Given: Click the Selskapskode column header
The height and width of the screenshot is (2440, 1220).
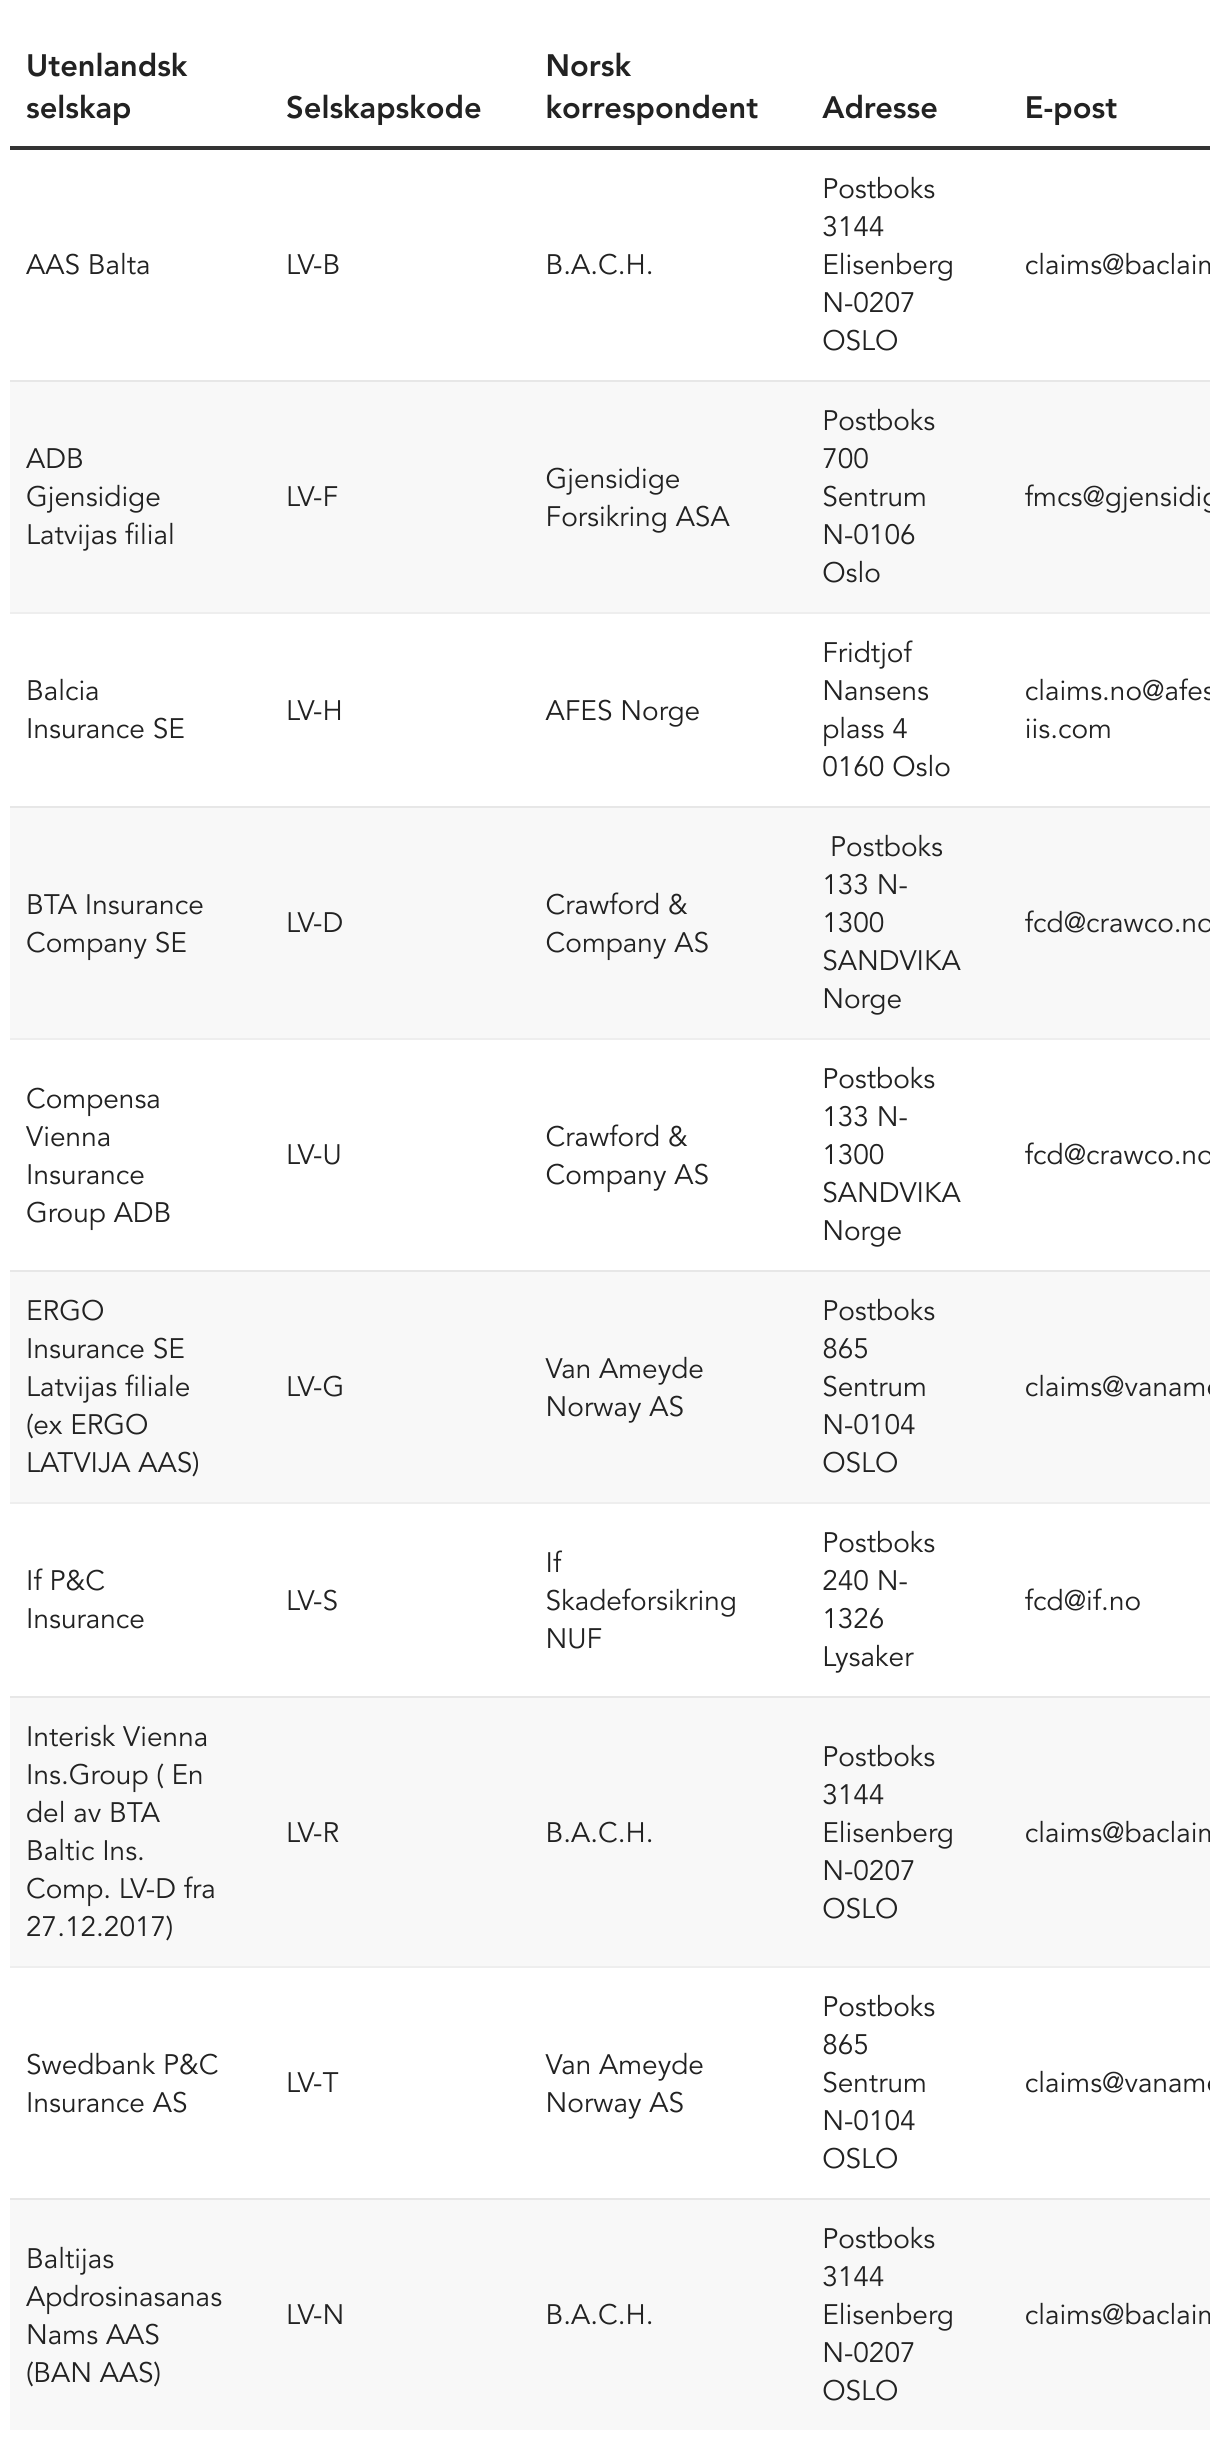Looking at the screenshot, I should [x=384, y=108].
